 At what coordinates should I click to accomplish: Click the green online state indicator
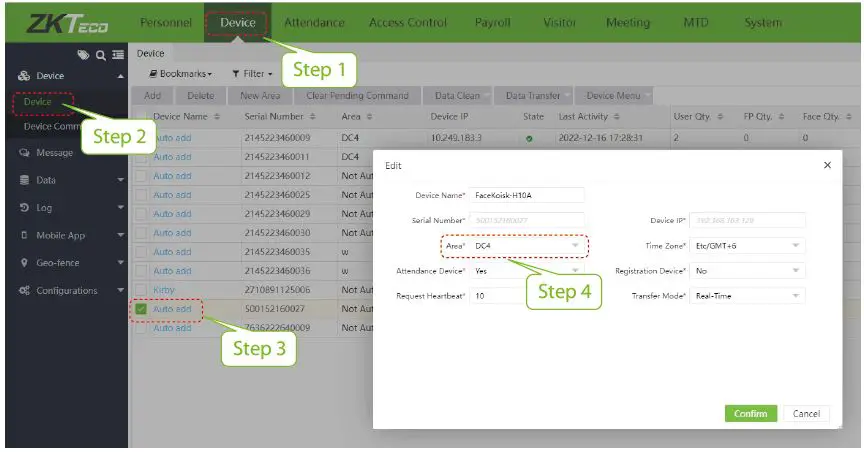pyautogui.click(x=529, y=138)
